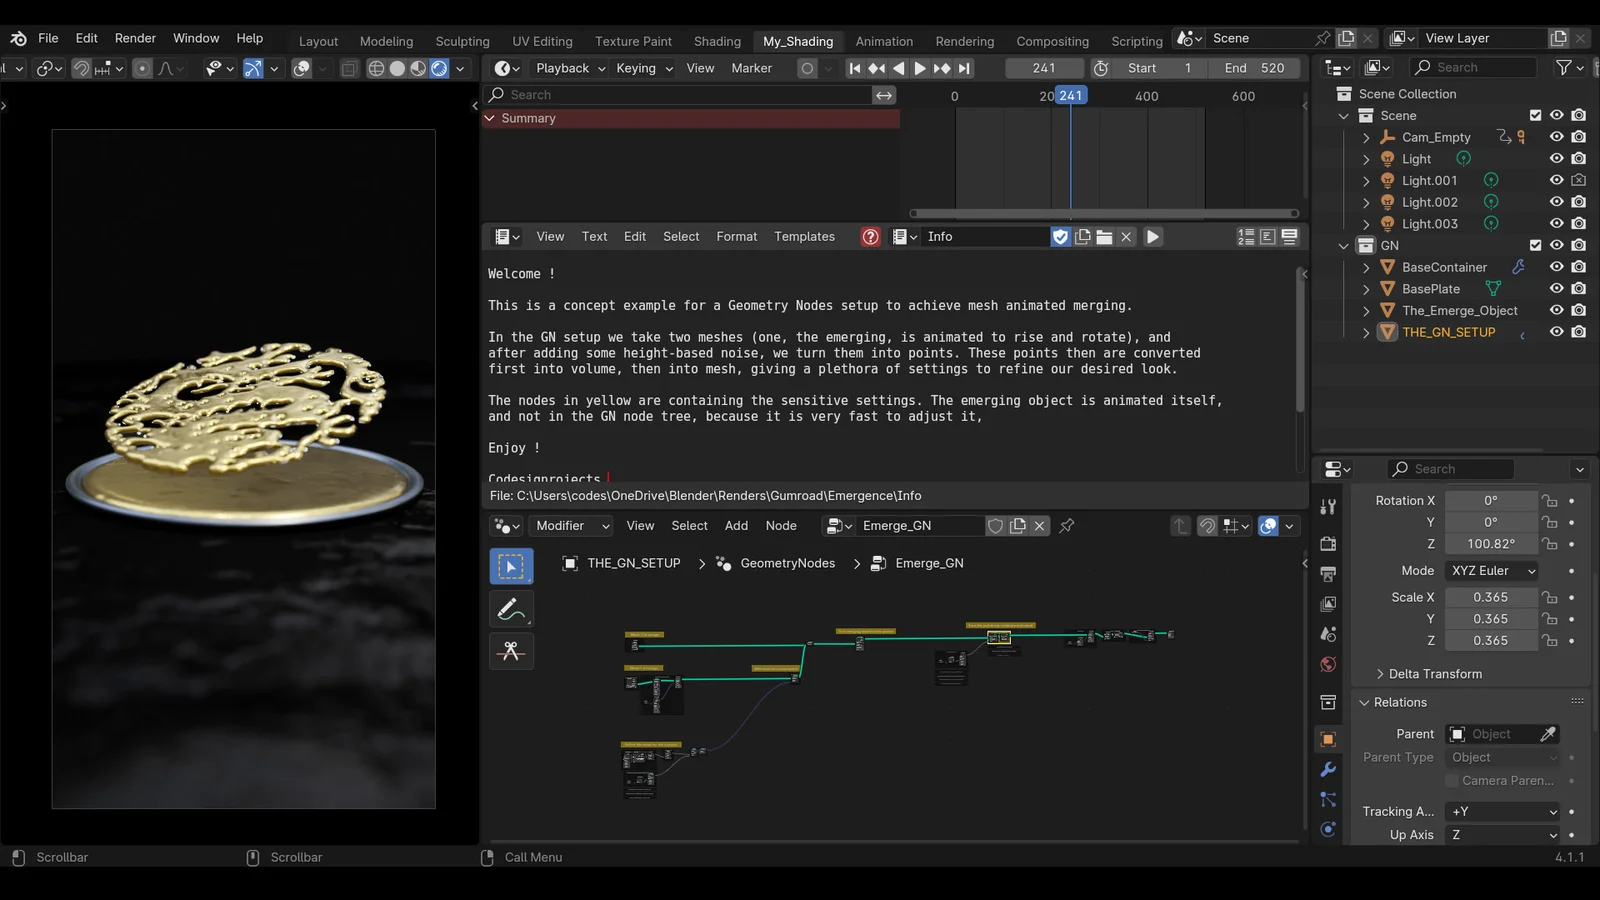
Task: Pin the Emerge_GN node tree
Action: coord(1066,525)
